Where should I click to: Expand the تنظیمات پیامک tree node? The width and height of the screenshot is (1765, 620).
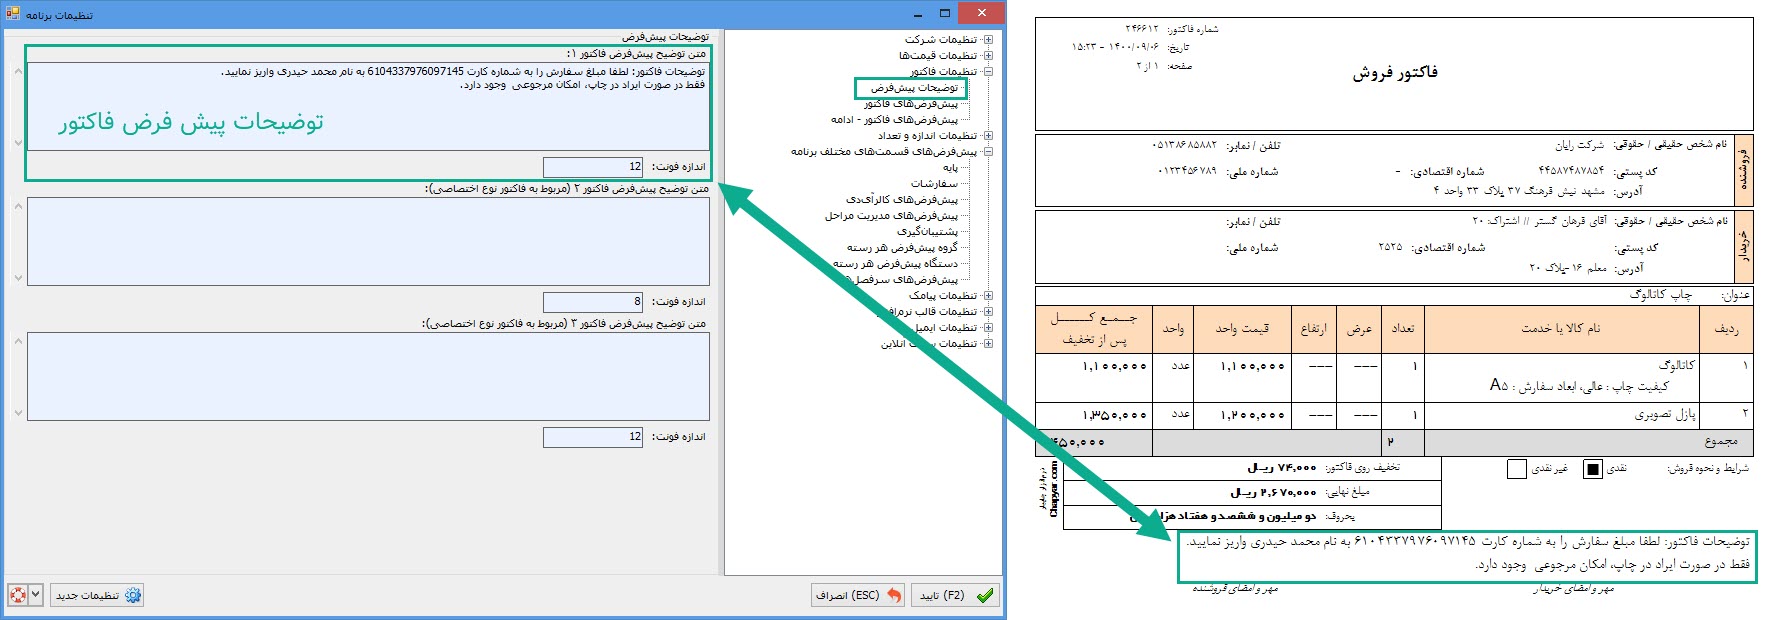coord(988,296)
